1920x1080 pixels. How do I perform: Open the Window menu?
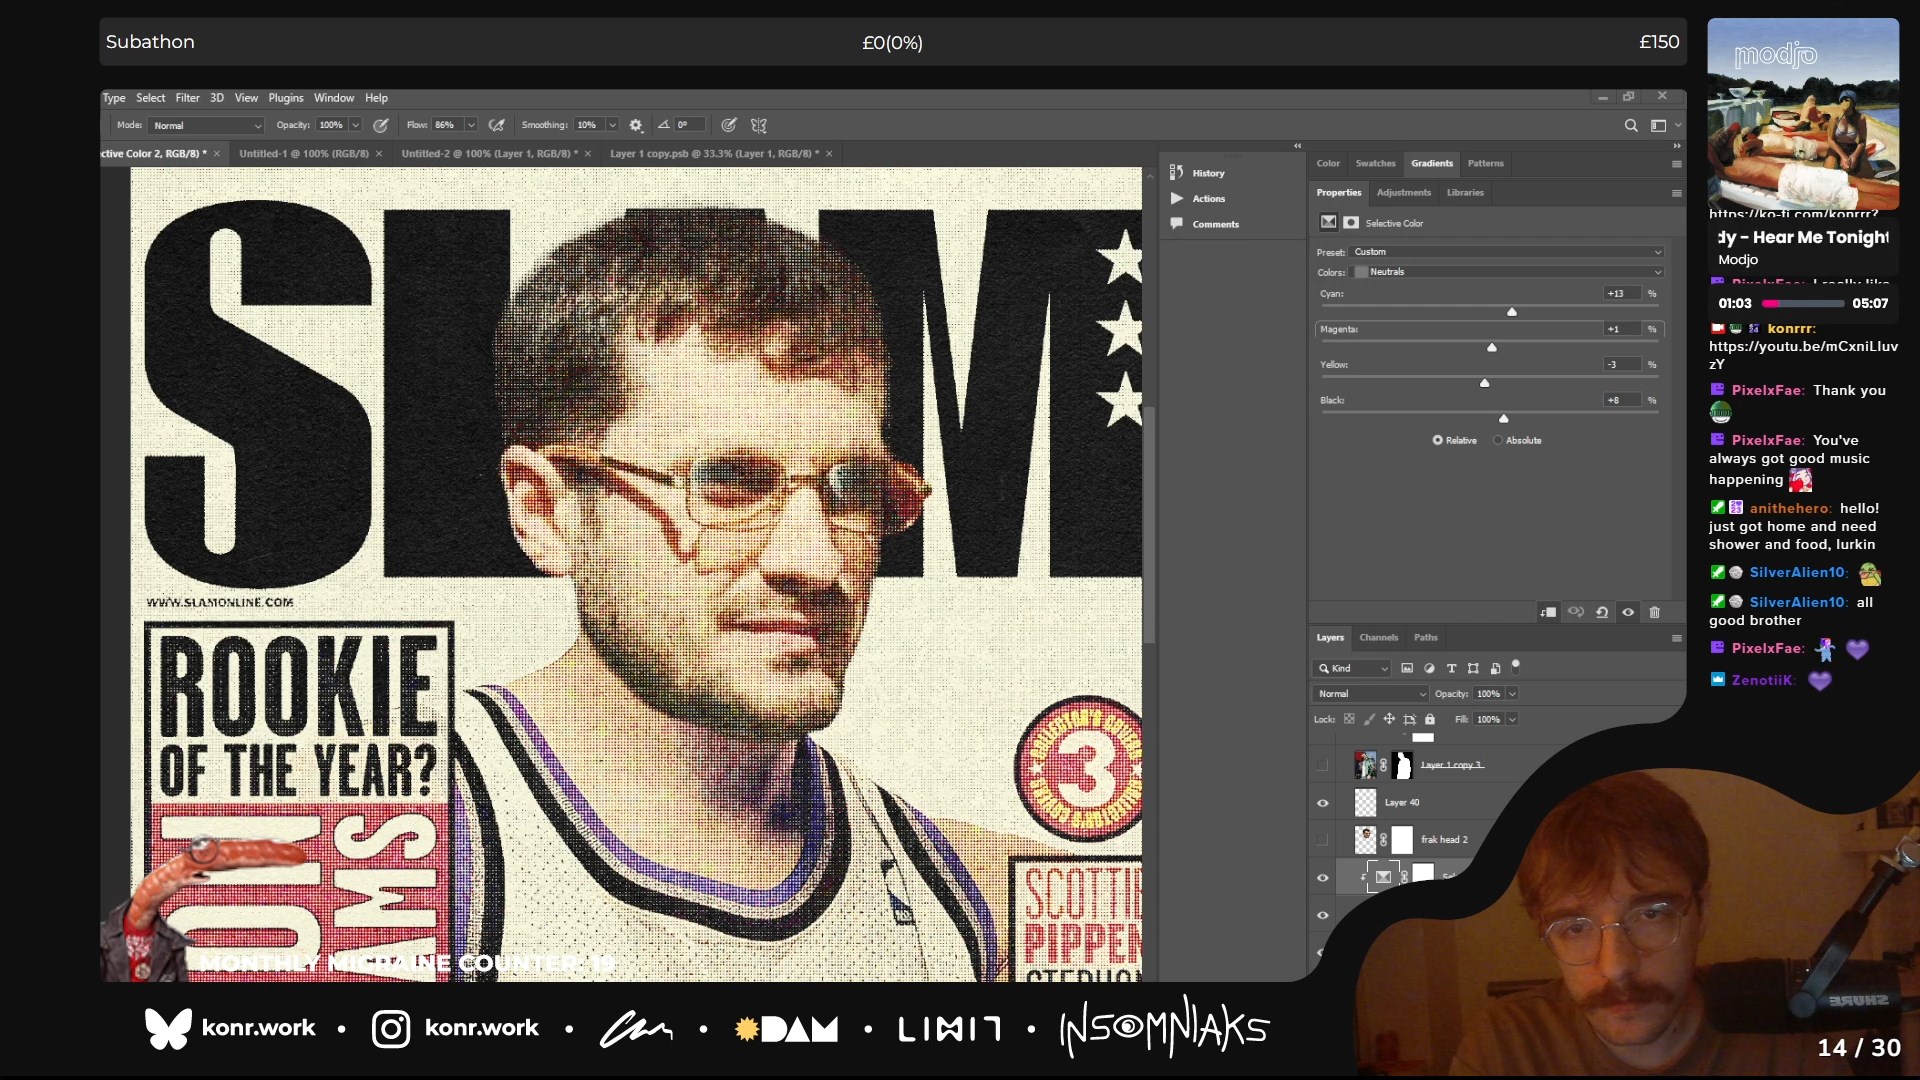coord(334,98)
